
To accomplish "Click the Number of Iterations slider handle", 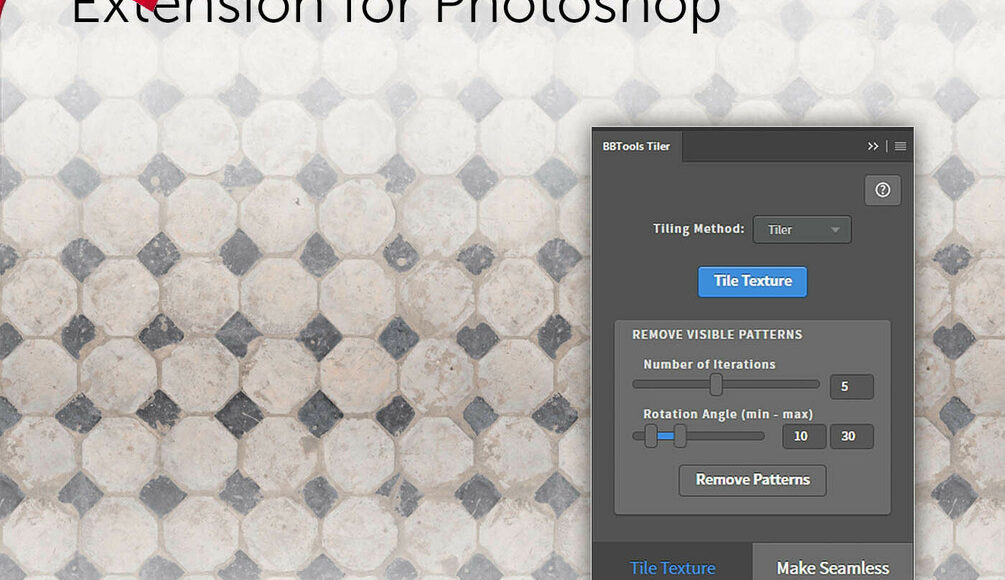I will click(x=716, y=385).
